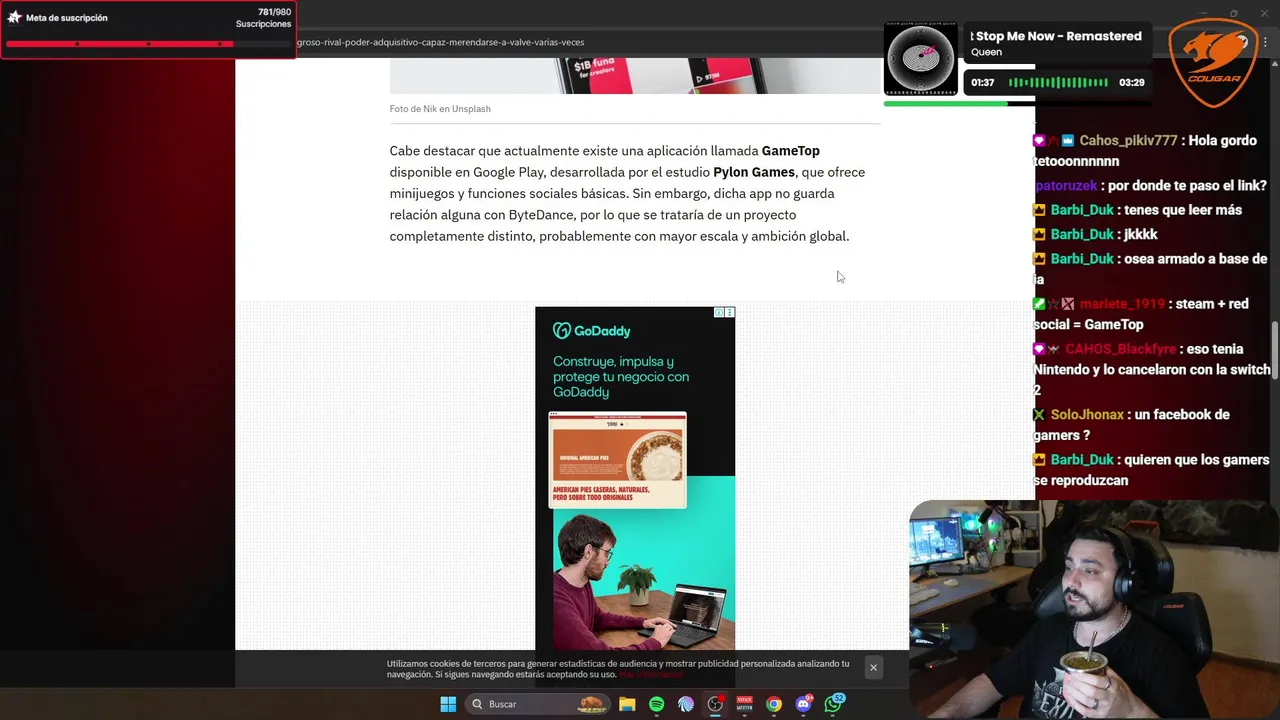Viewport: 1280px width, 720px height.
Task: Click Barbi_Duk's 'jkkkk' message
Action: (1140, 234)
